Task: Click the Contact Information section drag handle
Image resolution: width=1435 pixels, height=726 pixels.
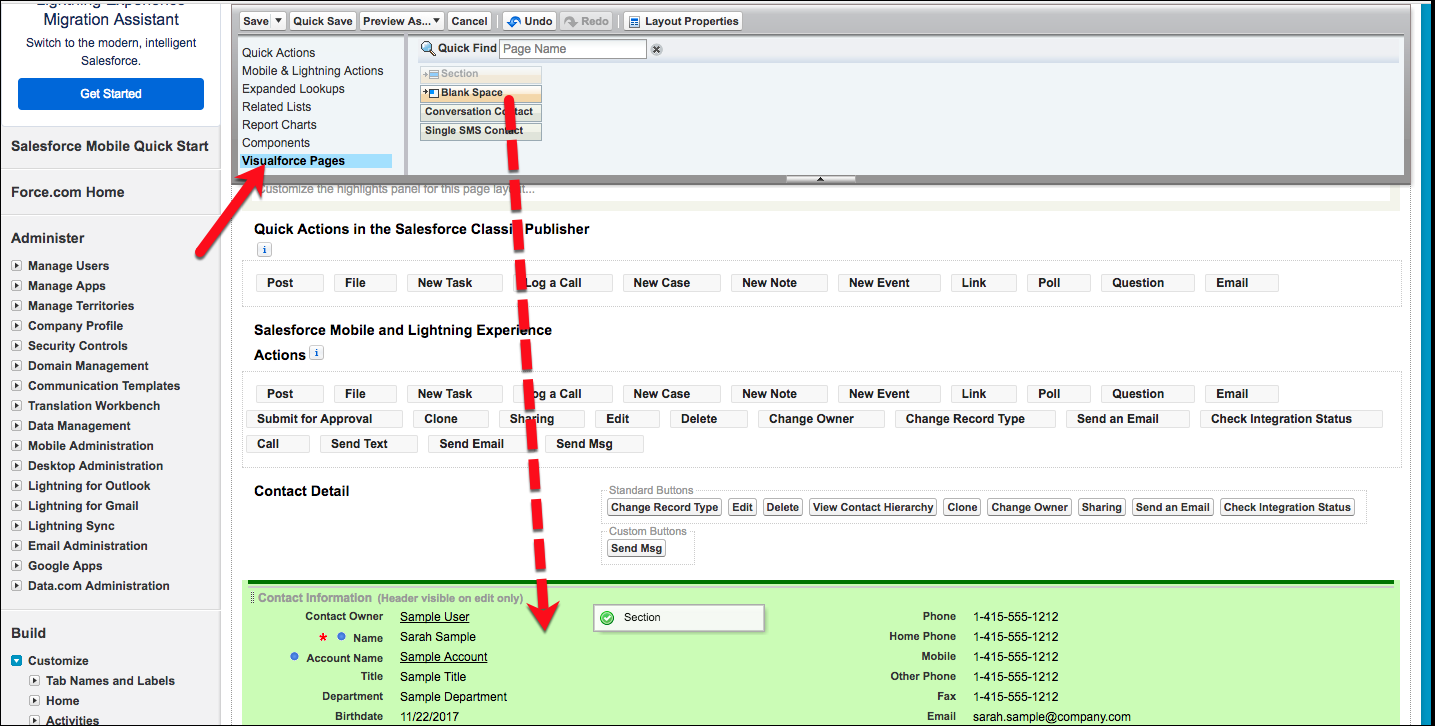Action: pos(252,598)
